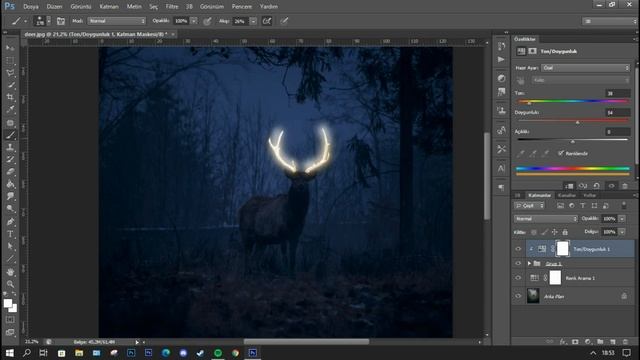Select the Brush tool in the toolbox
The width and height of the screenshot is (640, 360).
[x=10, y=135]
